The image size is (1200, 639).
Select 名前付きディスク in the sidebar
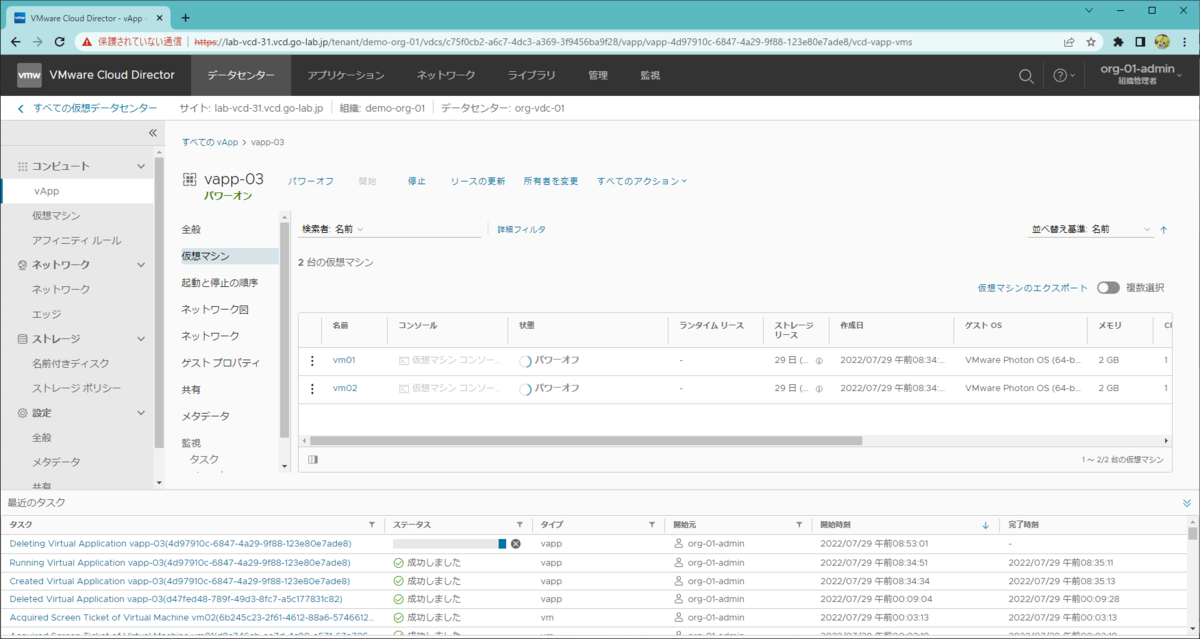(71, 363)
